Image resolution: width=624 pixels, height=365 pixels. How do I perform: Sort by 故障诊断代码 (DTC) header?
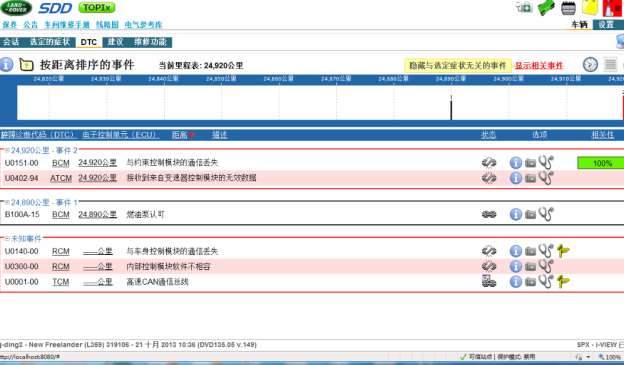click(x=38, y=135)
